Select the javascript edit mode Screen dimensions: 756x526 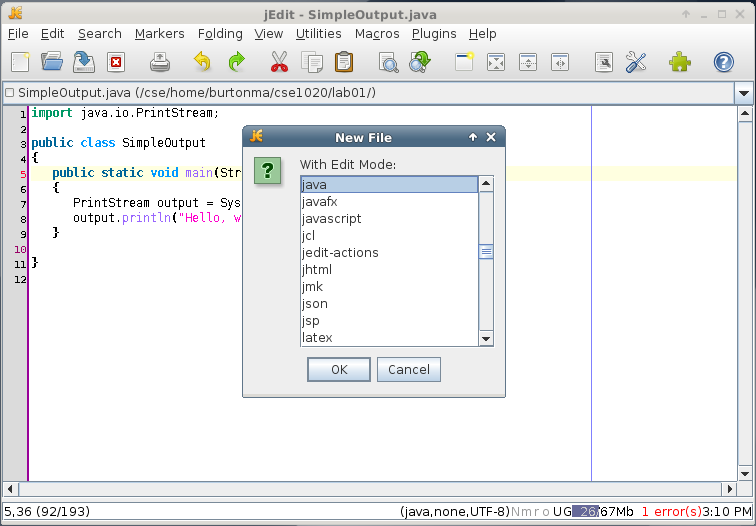[389, 218]
